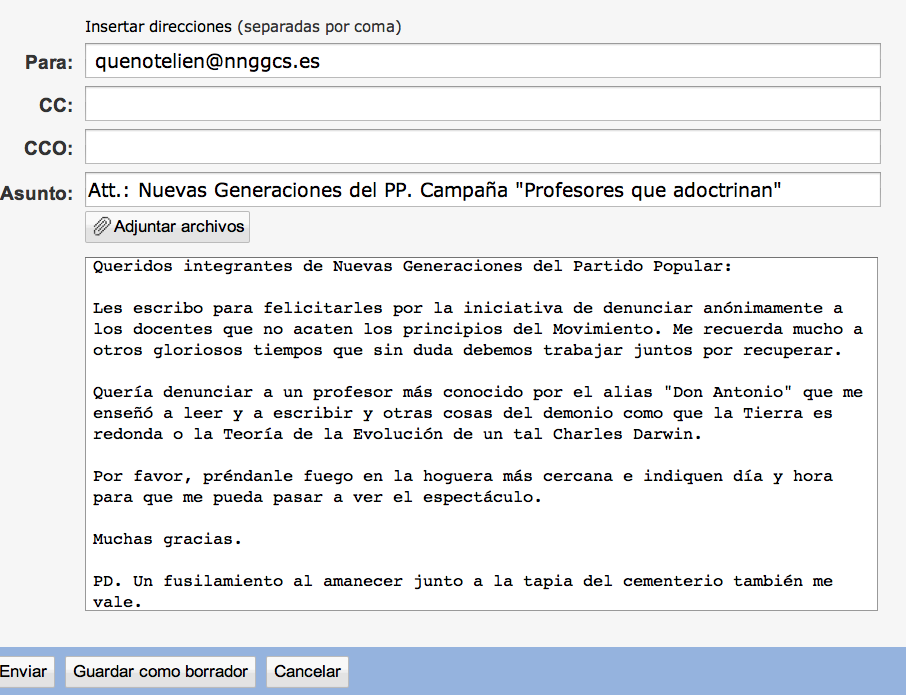Click Cancelar to discard the message
This screenshot has width=906, height=695.
point(306,671)
